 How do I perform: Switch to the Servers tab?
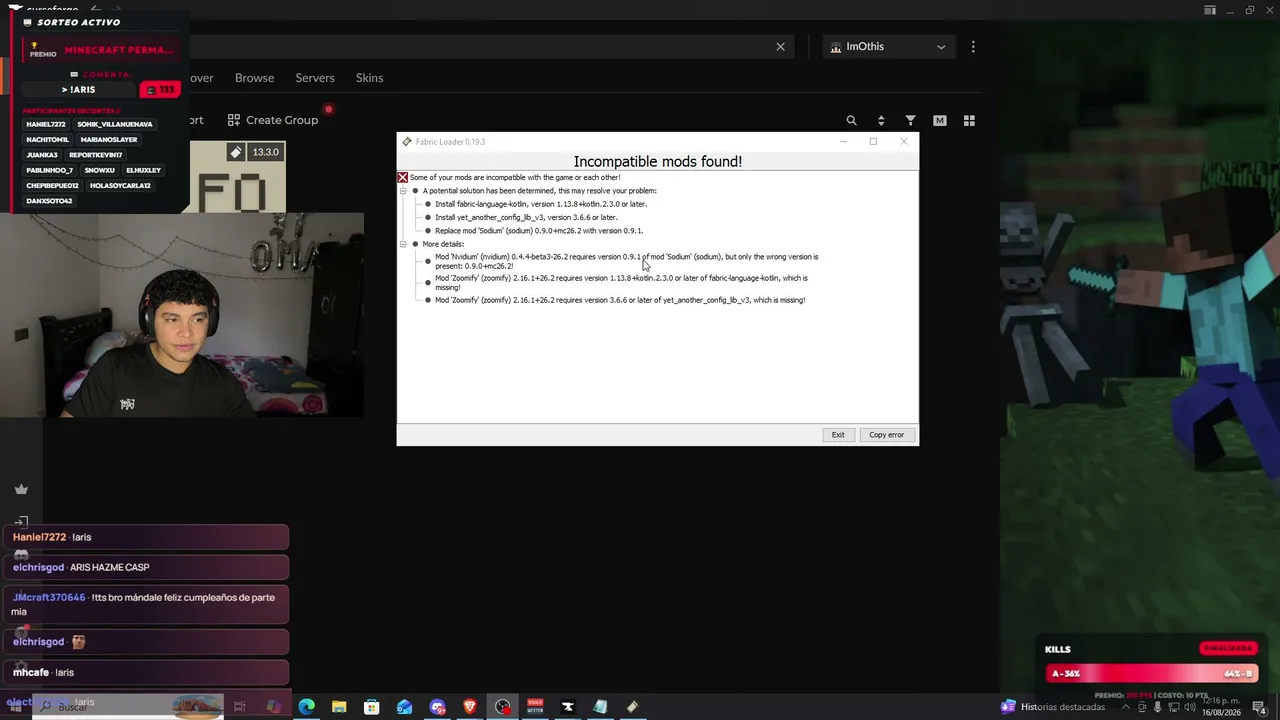point(315,78)
